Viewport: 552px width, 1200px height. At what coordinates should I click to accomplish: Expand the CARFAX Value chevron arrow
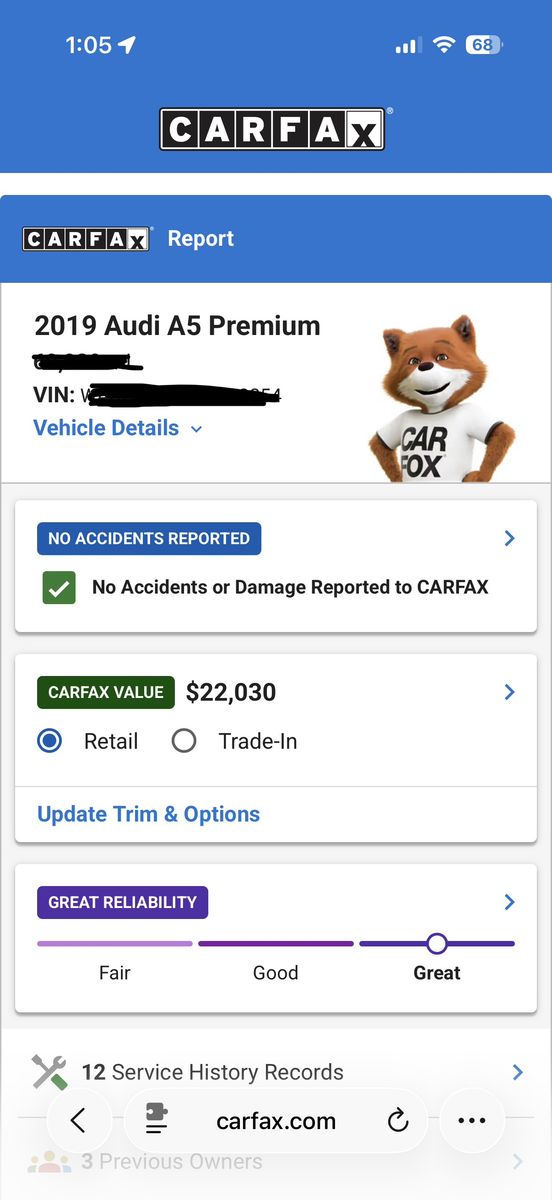(x=509, y=692)
